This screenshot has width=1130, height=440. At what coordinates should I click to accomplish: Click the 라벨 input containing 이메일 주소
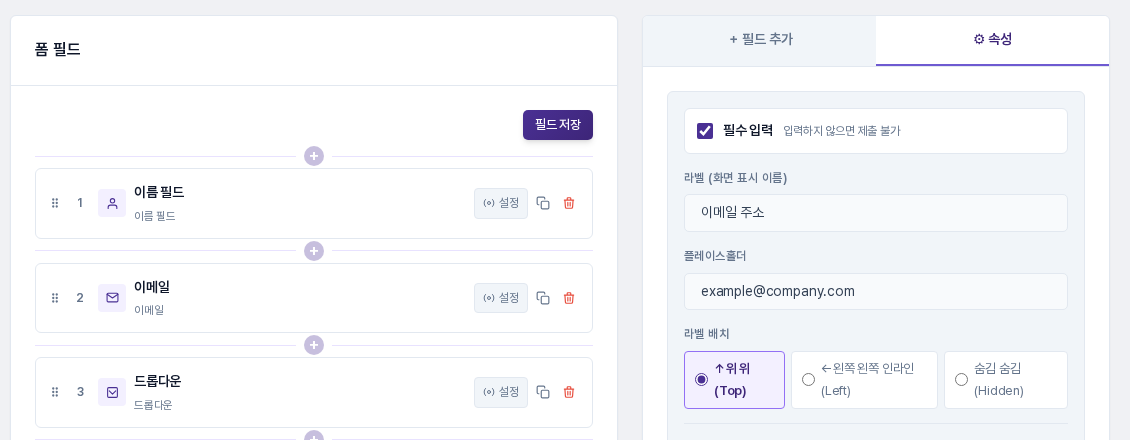pos(876,213)
